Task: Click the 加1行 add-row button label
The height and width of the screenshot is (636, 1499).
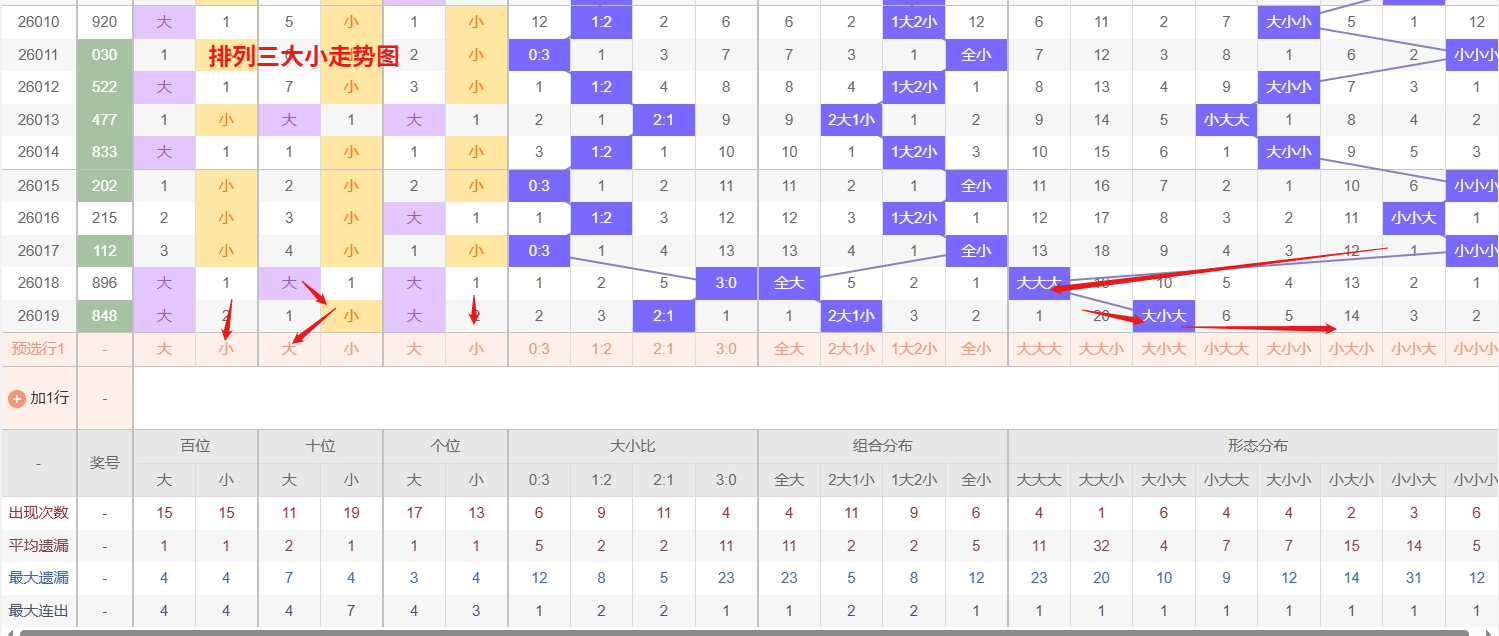Action: tap(49, 398)
